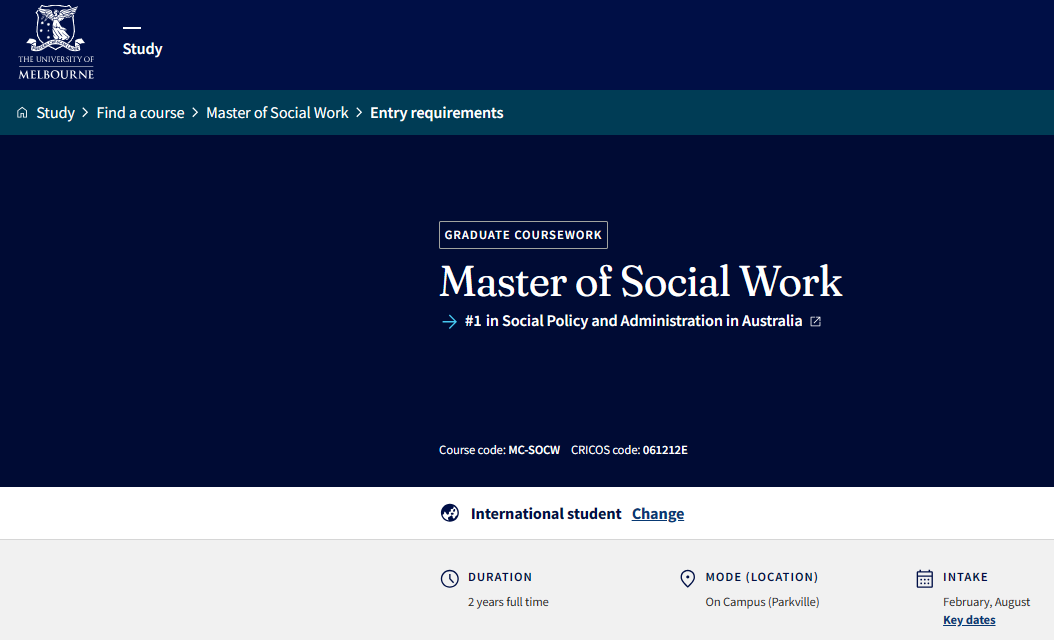
Task: Click the external link icon after Australia
Action: click(x=816, y=322)
